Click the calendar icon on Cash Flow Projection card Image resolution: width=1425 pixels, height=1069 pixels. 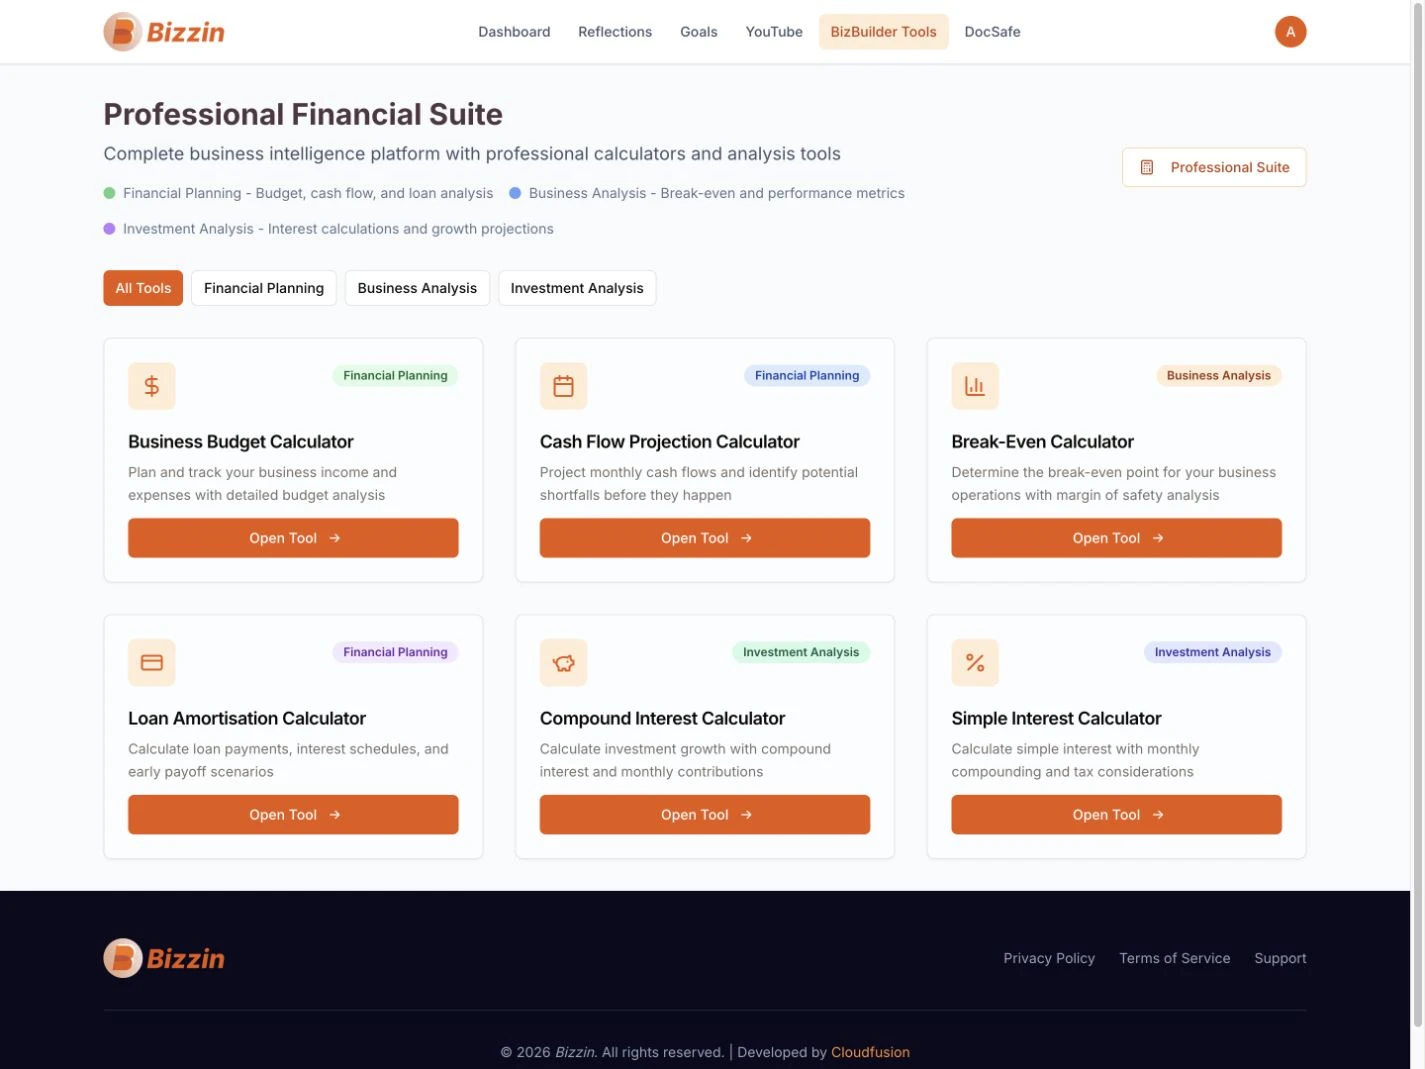tap(563, 386)
